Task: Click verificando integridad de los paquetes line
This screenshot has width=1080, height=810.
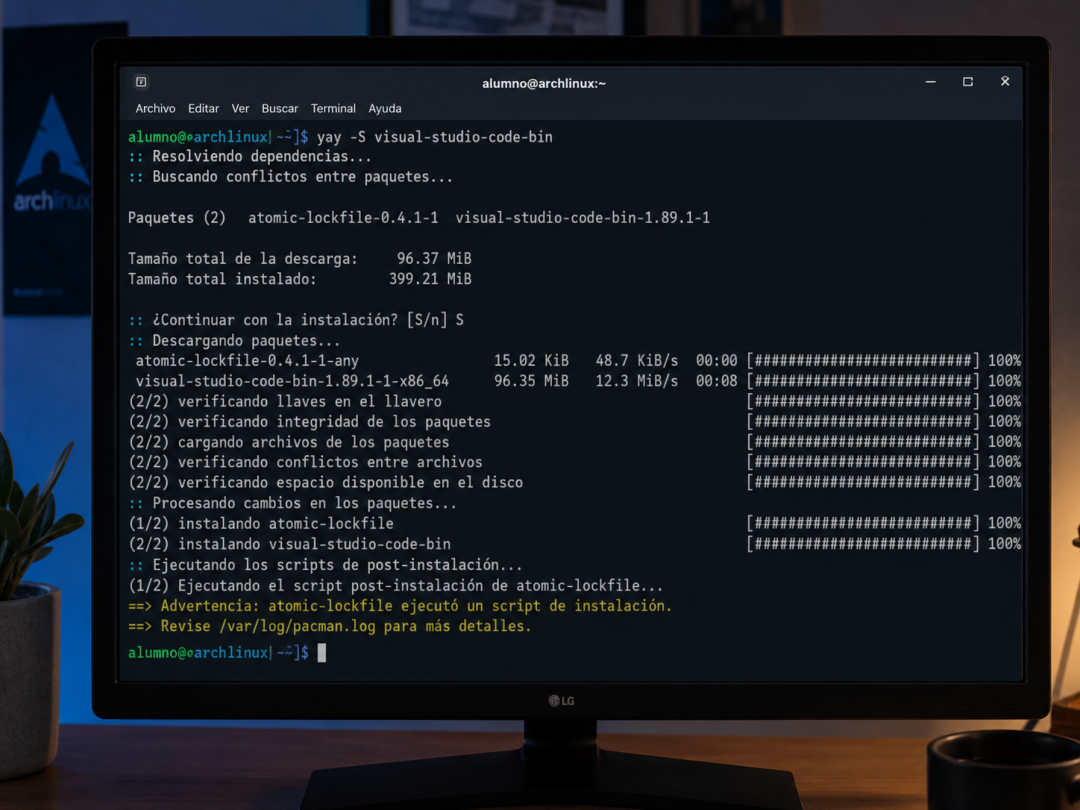Action: [x=309, y=422]
